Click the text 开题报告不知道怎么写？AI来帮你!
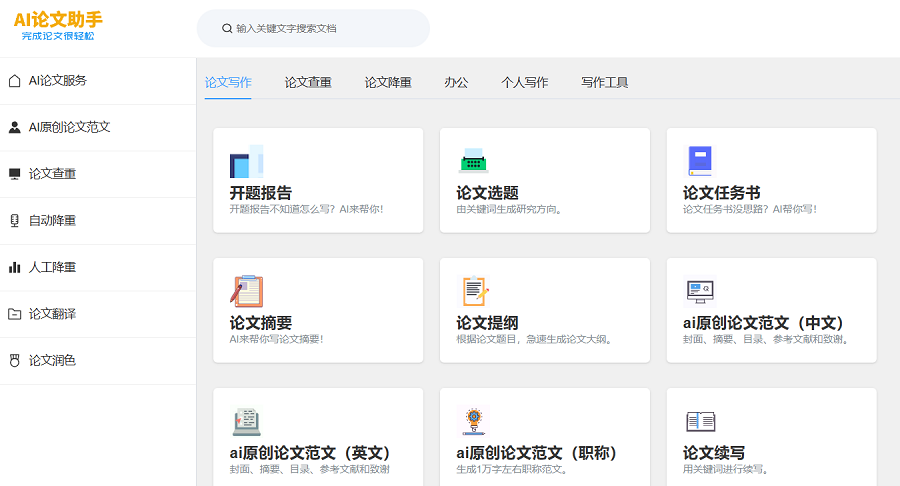The height and width of the screenshot is (486, 900). pyautogui.click(x=307, y=209)
